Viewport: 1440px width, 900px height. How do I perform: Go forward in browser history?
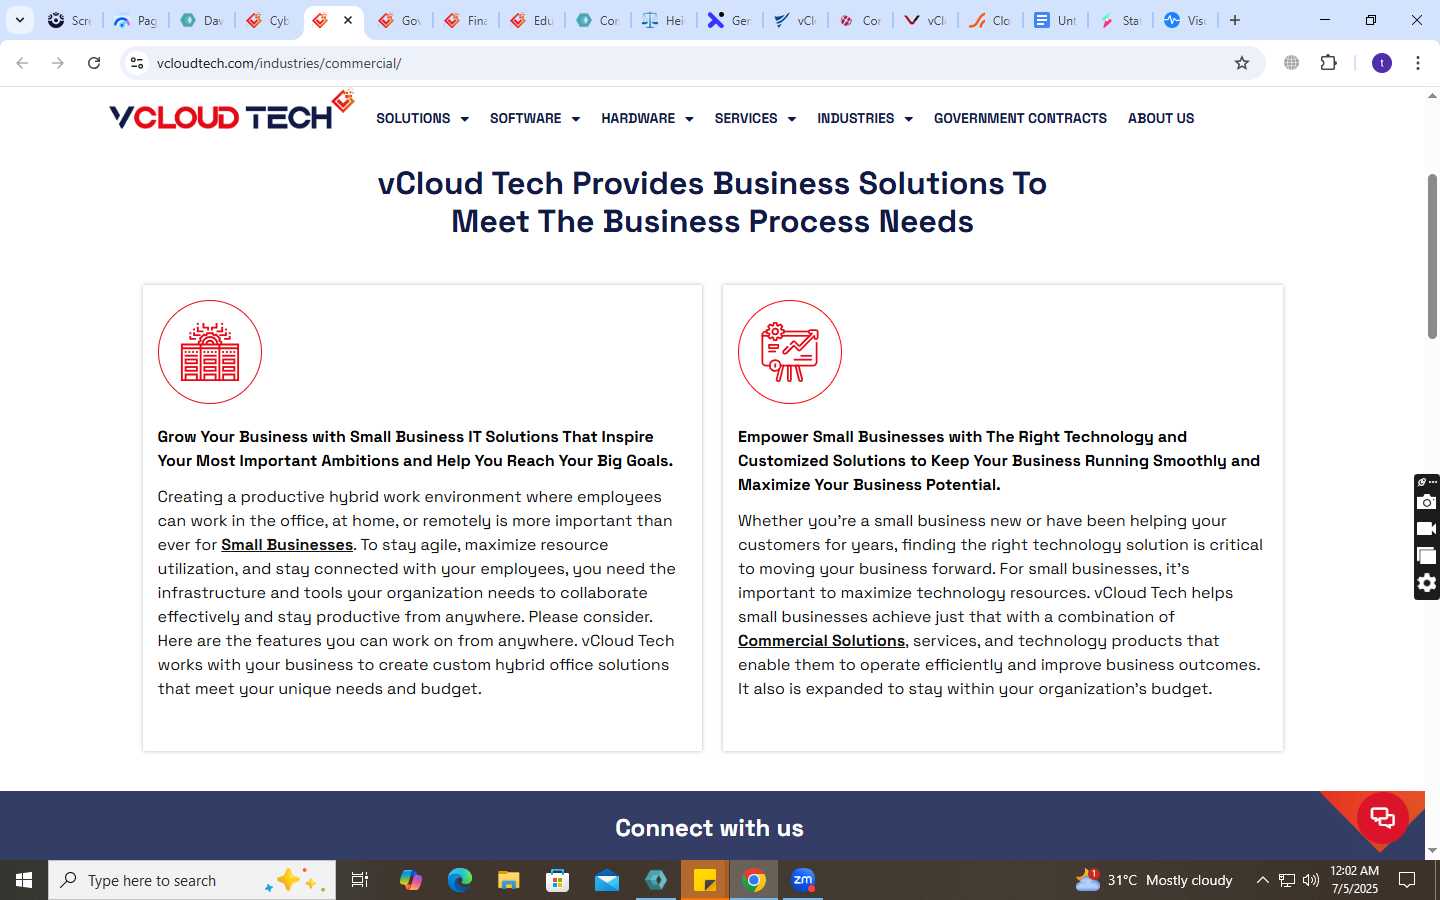[x=58, y=63]
